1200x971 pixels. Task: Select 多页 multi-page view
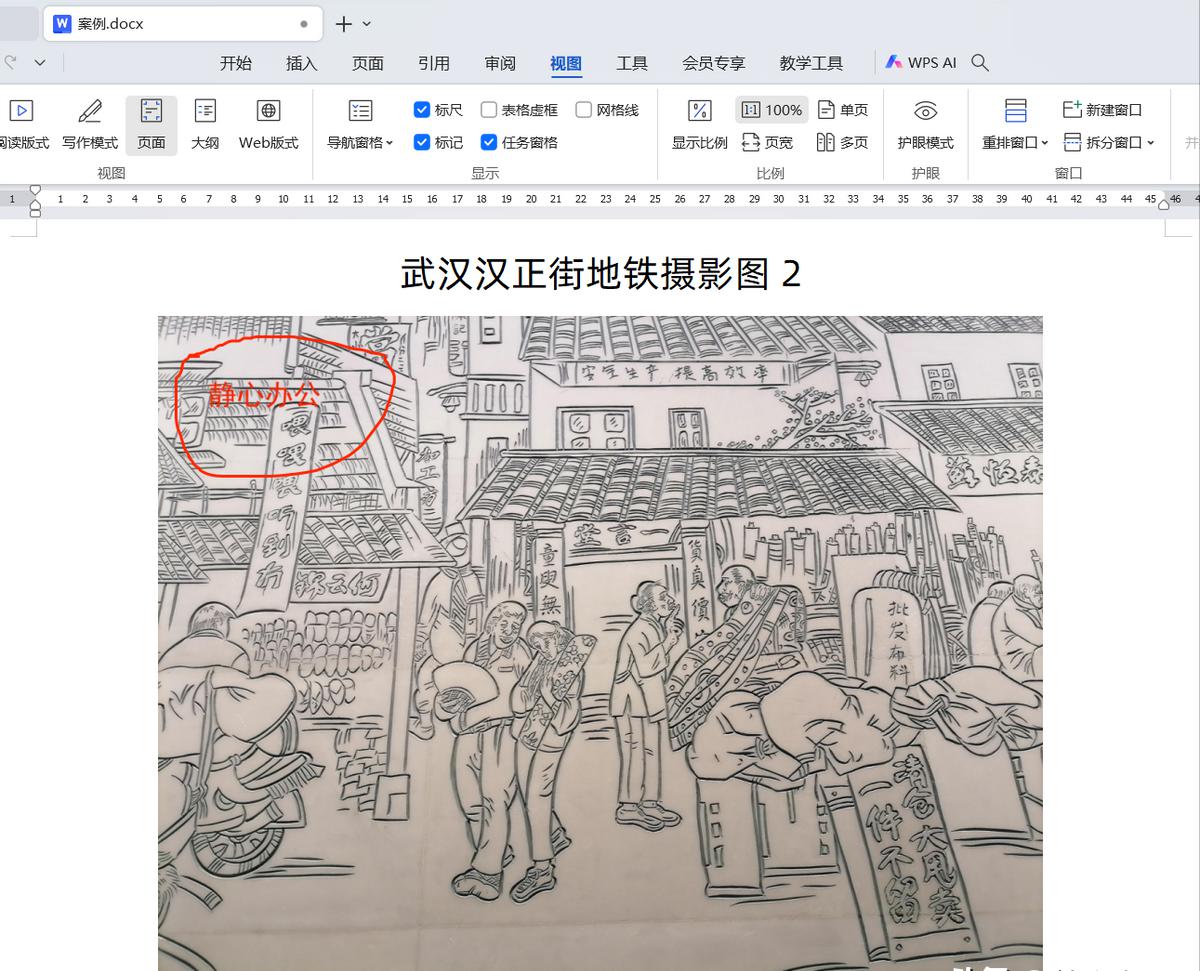click(x=843, y=143)
